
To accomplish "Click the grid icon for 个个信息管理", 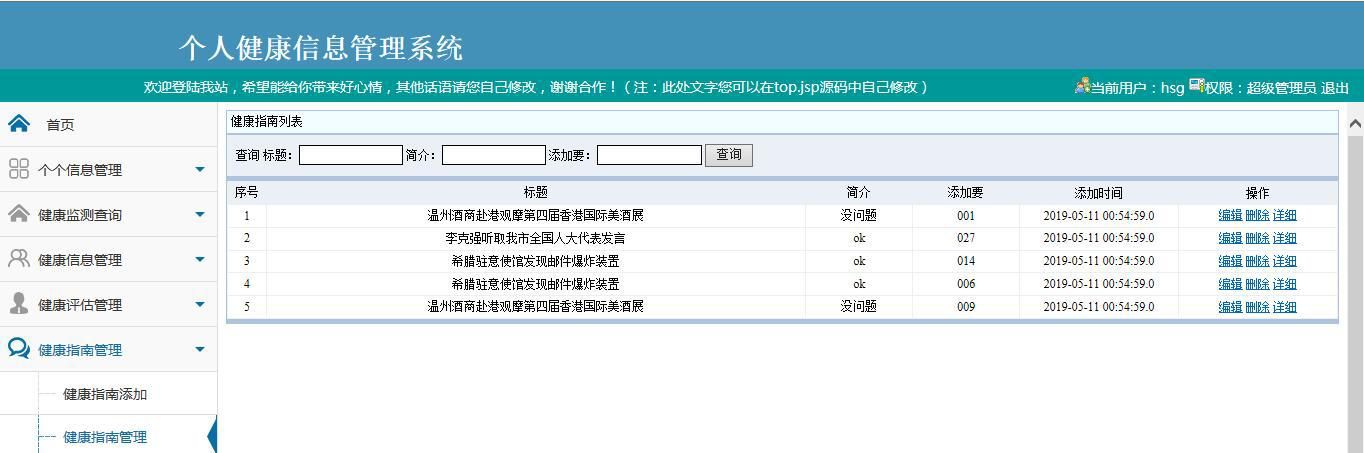I will (19, 169).
